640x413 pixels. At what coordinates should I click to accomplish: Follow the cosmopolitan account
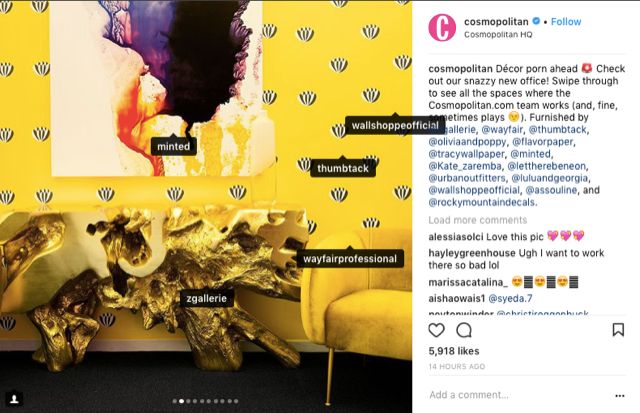(566, 22)
